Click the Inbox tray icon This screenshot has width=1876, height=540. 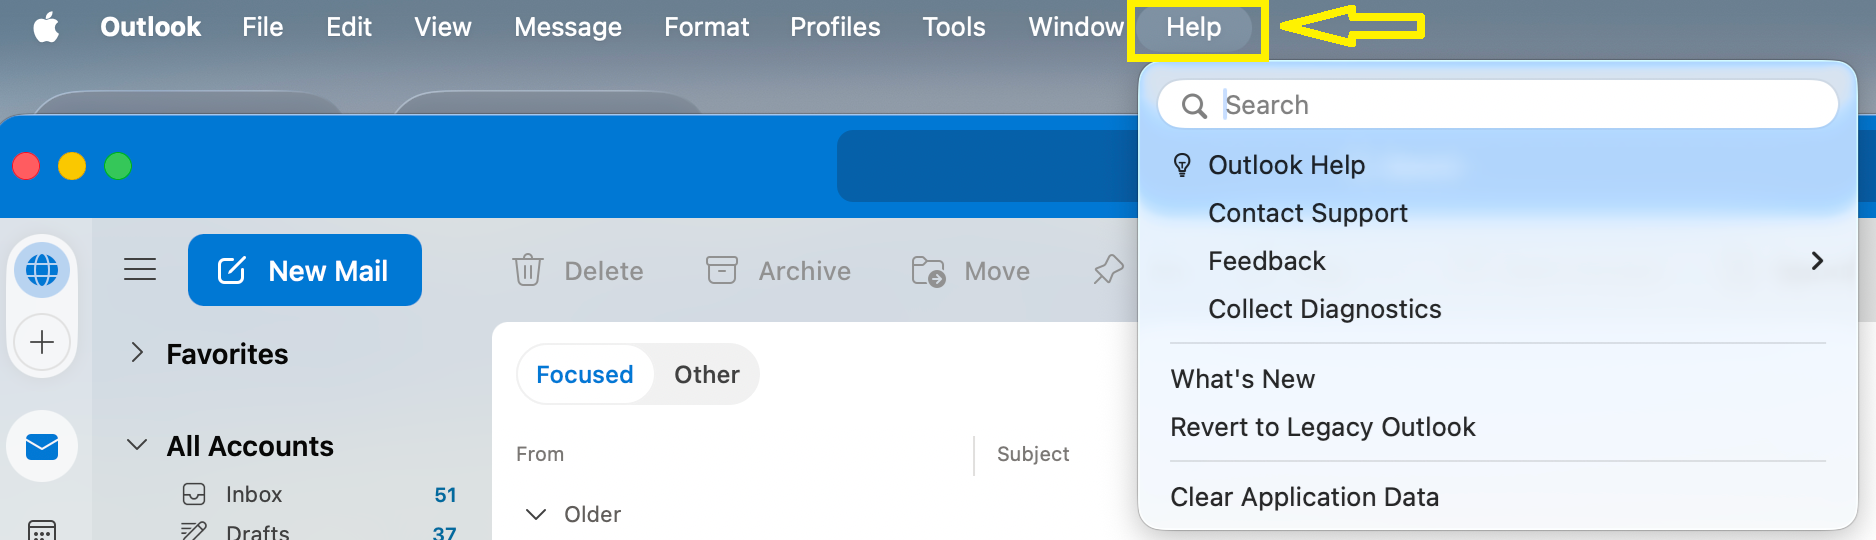194,494
